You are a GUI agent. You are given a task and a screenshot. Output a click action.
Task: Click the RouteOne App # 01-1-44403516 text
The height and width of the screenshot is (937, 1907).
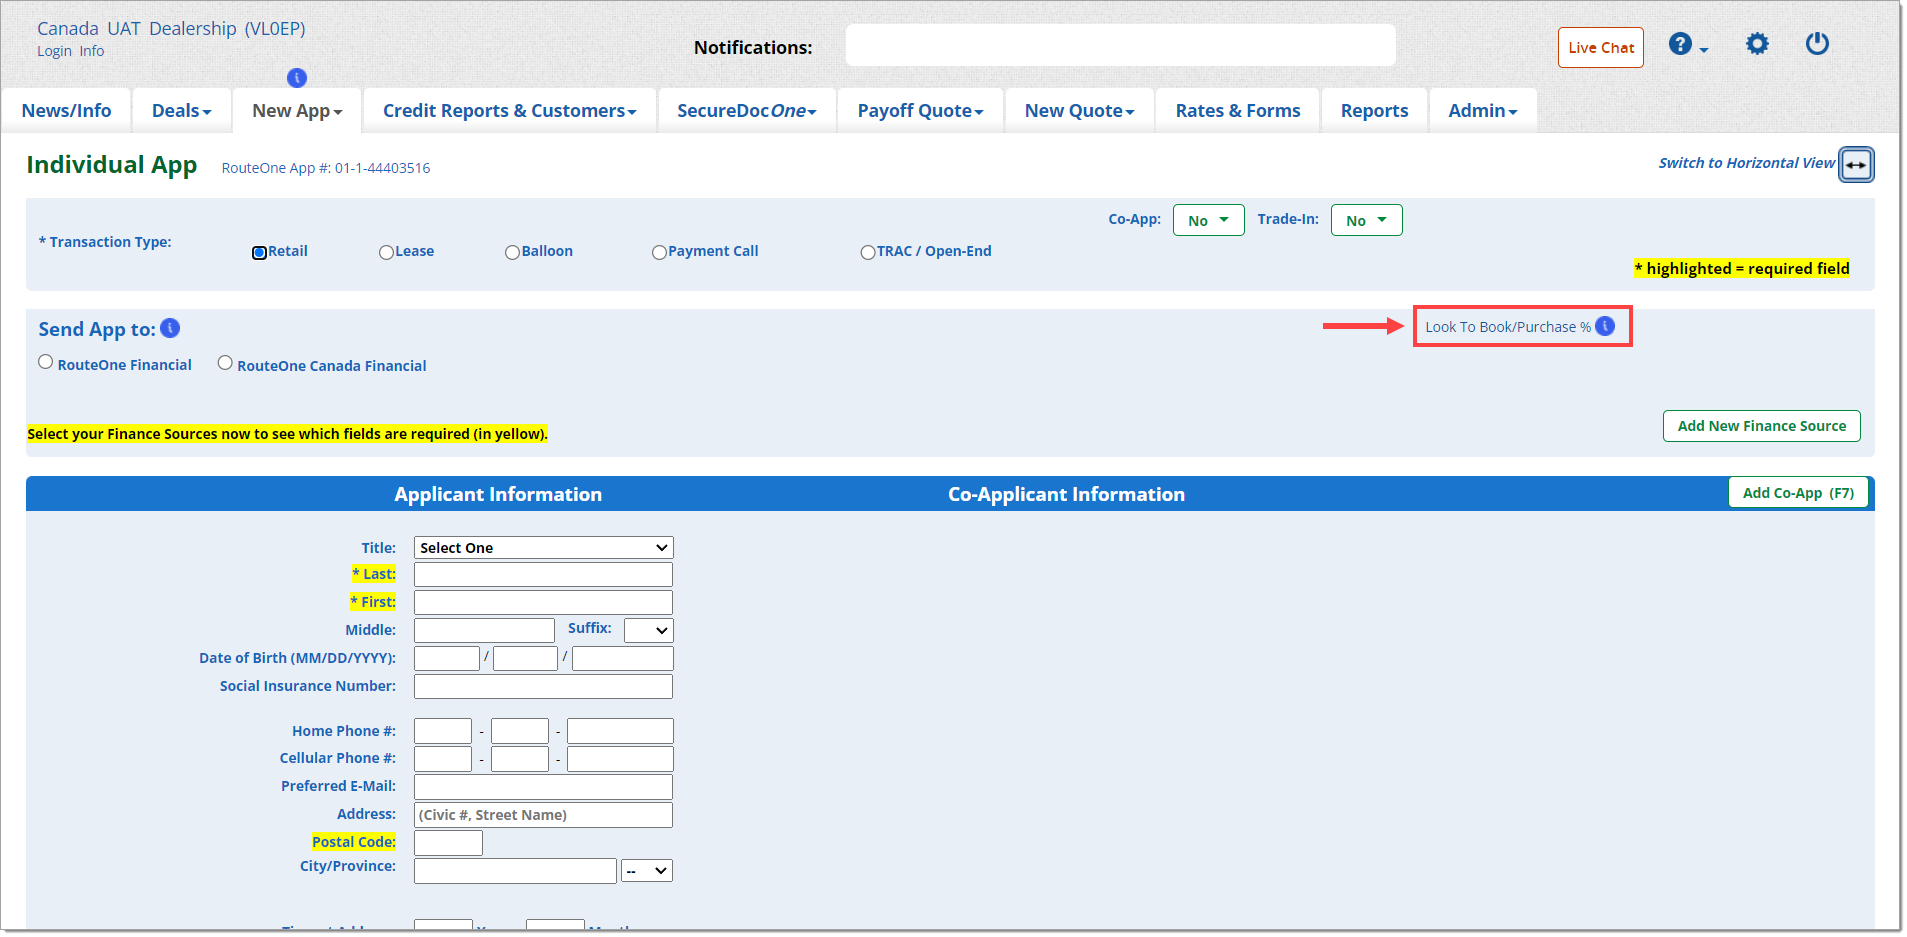[326, 168]
